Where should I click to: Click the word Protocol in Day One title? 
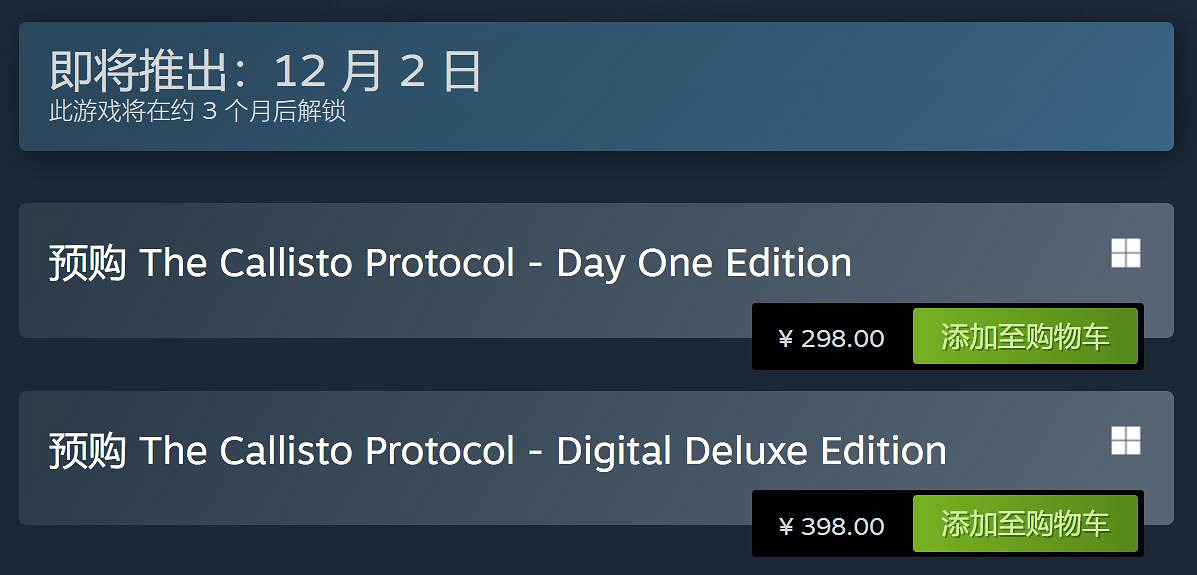(x=440, y=263)
